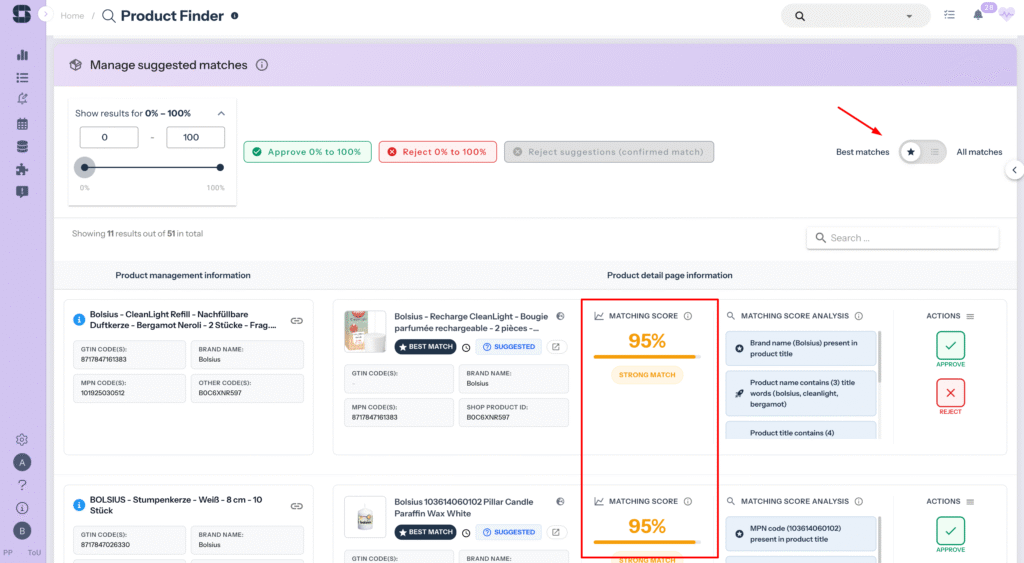Click the puzzle piece integrations icon

(22, 169)
